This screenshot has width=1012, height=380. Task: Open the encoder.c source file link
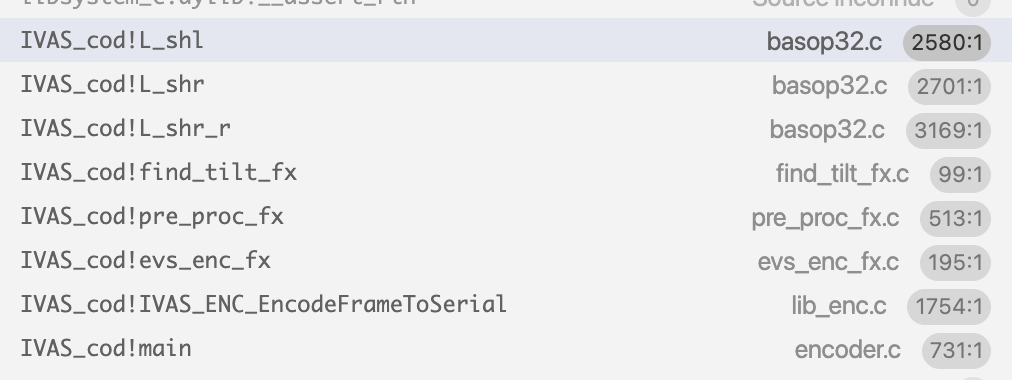point(847,349)
